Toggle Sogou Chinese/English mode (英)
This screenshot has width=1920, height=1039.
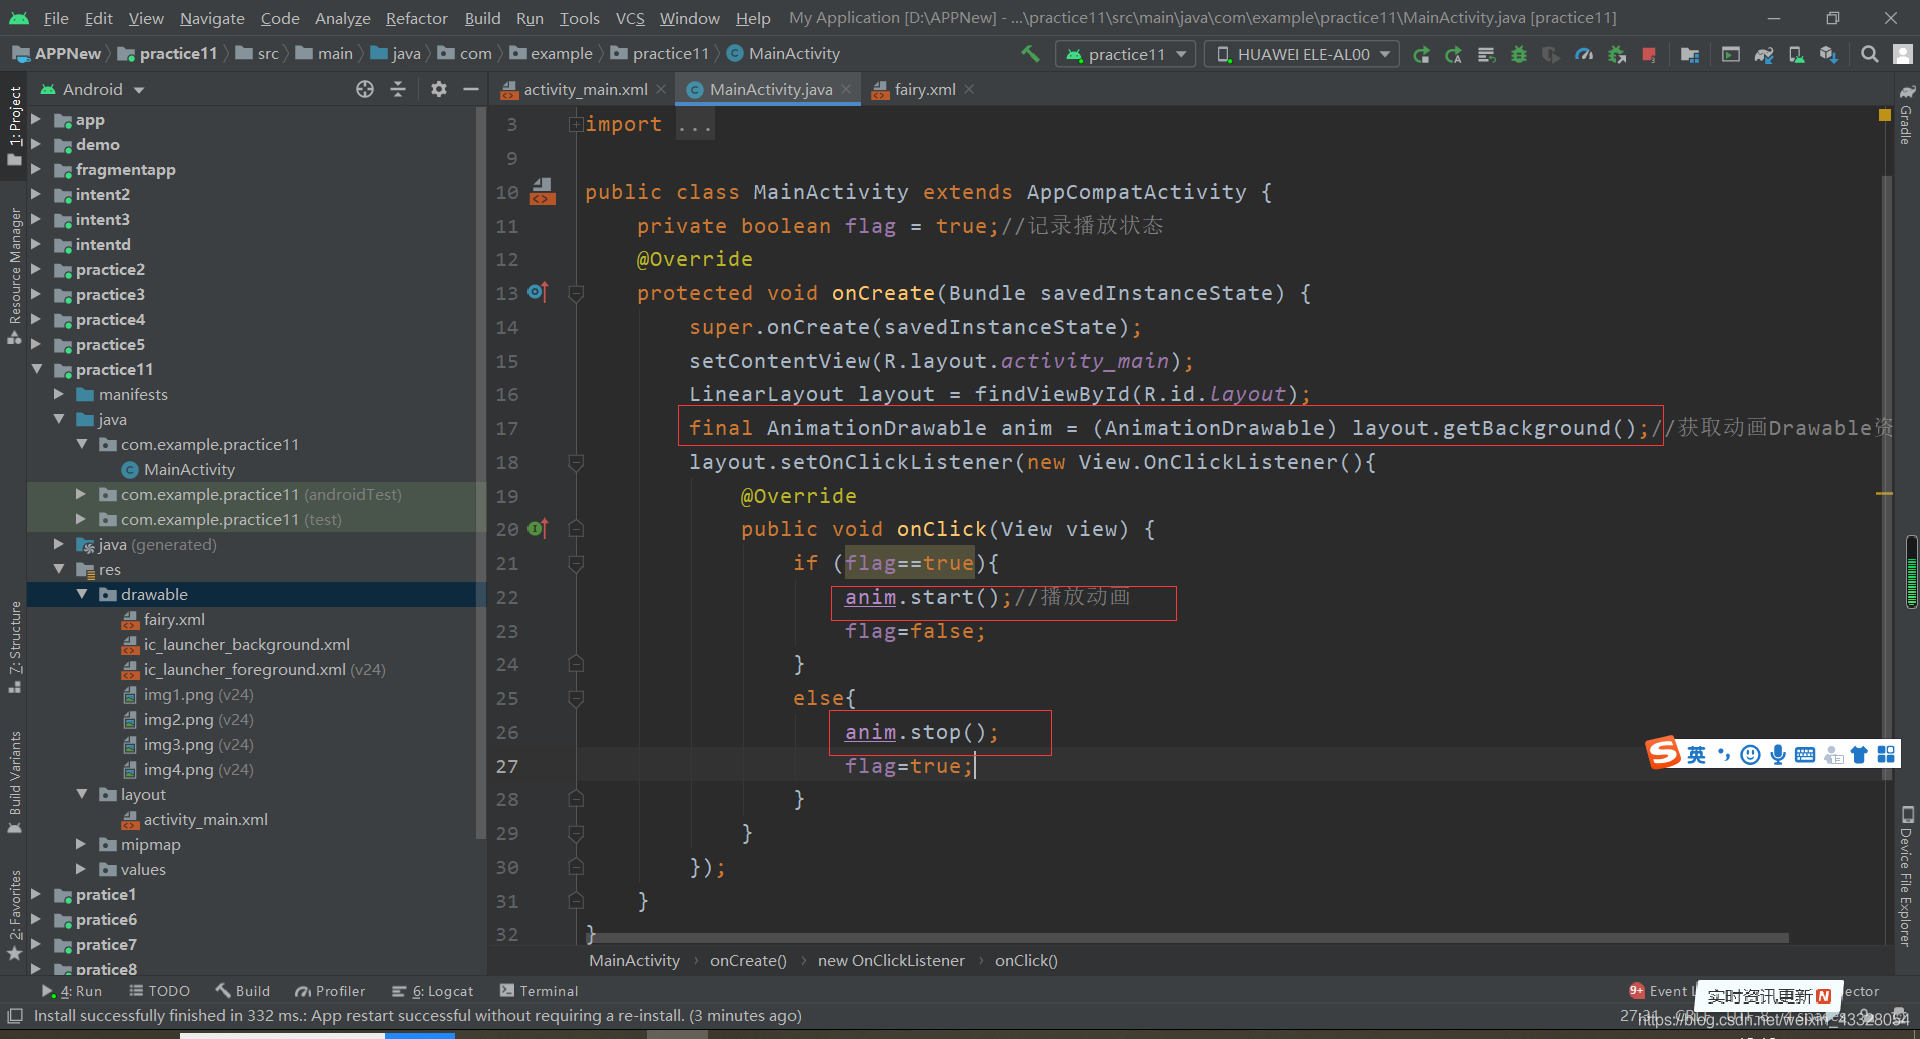pos(1696,754)
